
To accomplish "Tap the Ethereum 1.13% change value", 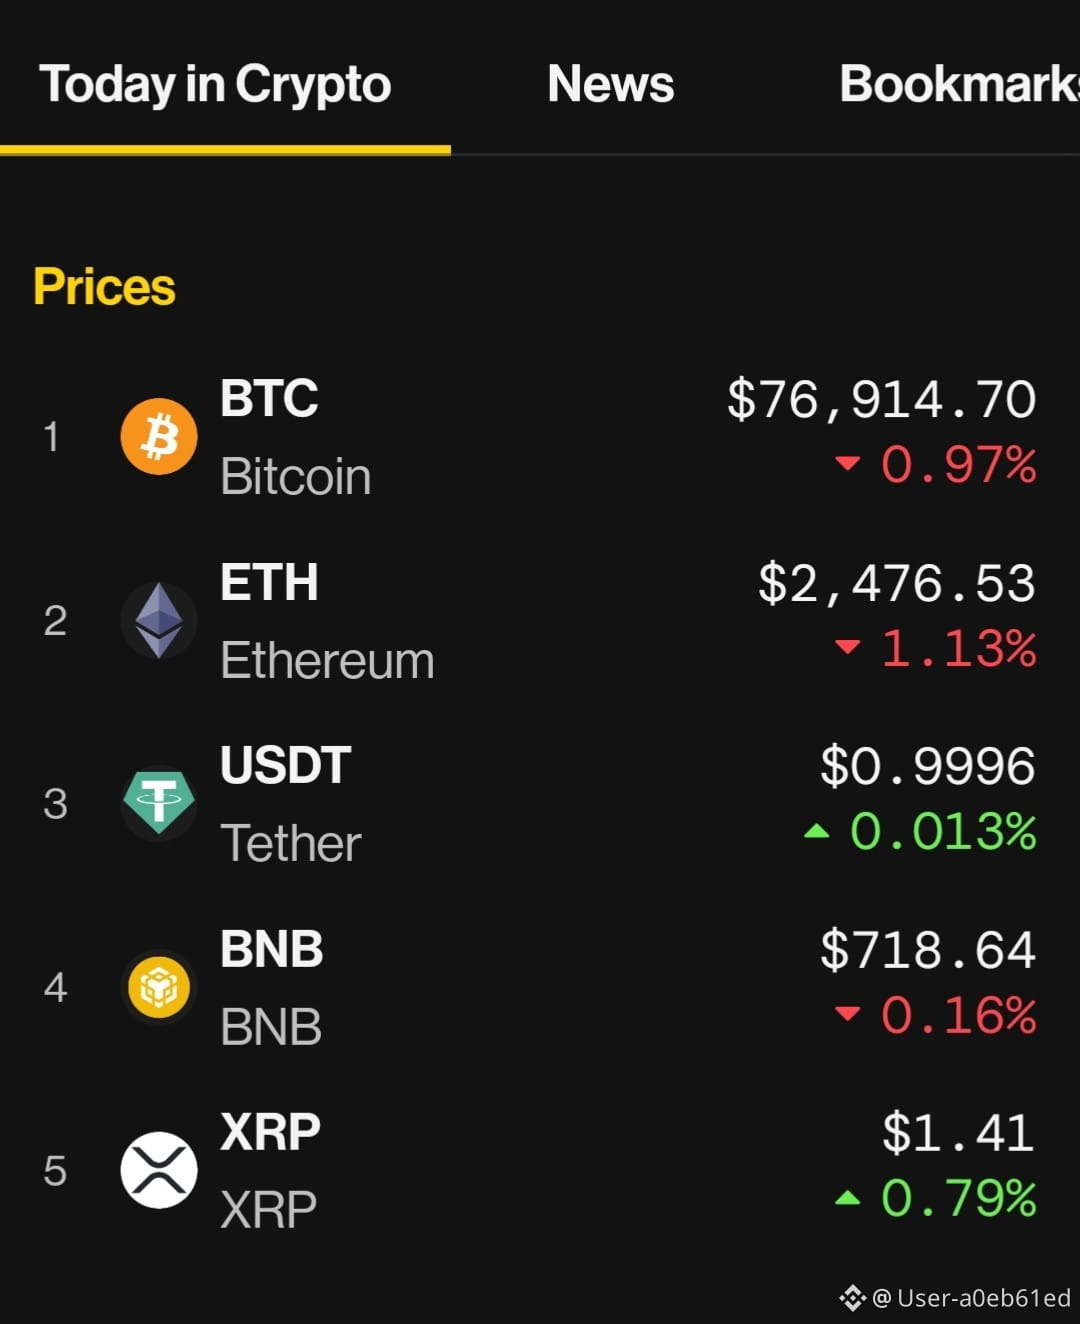I will pyautogui.click(x=958, y=649).
